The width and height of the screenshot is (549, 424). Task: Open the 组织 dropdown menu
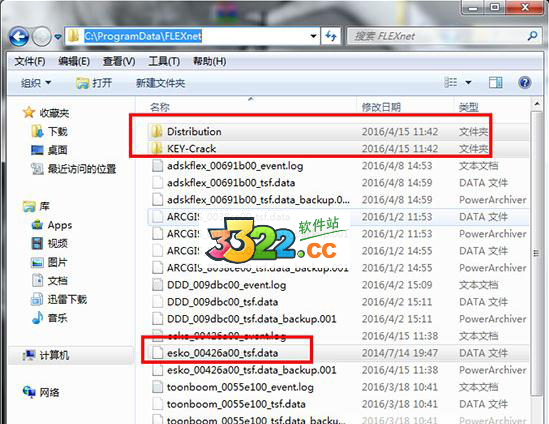[x=36, y=83]
